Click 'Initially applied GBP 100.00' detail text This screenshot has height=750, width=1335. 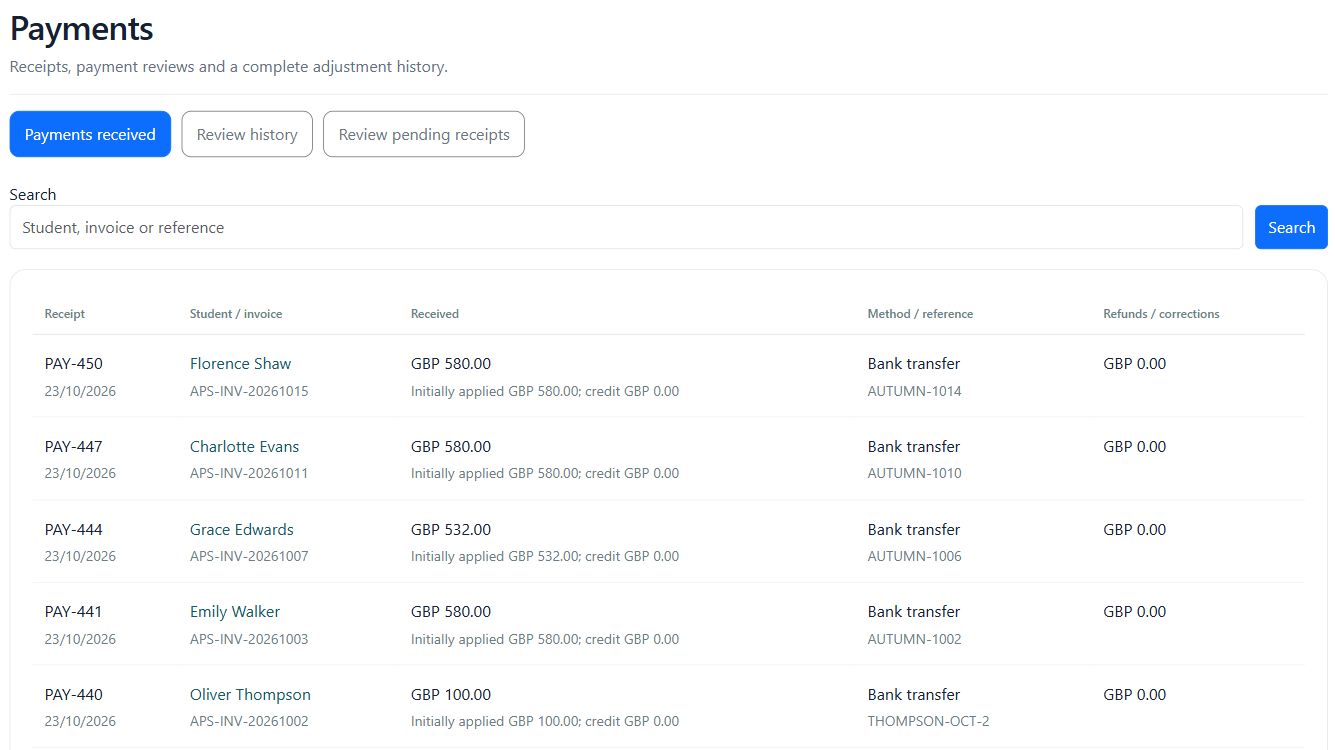coord(495,721)
